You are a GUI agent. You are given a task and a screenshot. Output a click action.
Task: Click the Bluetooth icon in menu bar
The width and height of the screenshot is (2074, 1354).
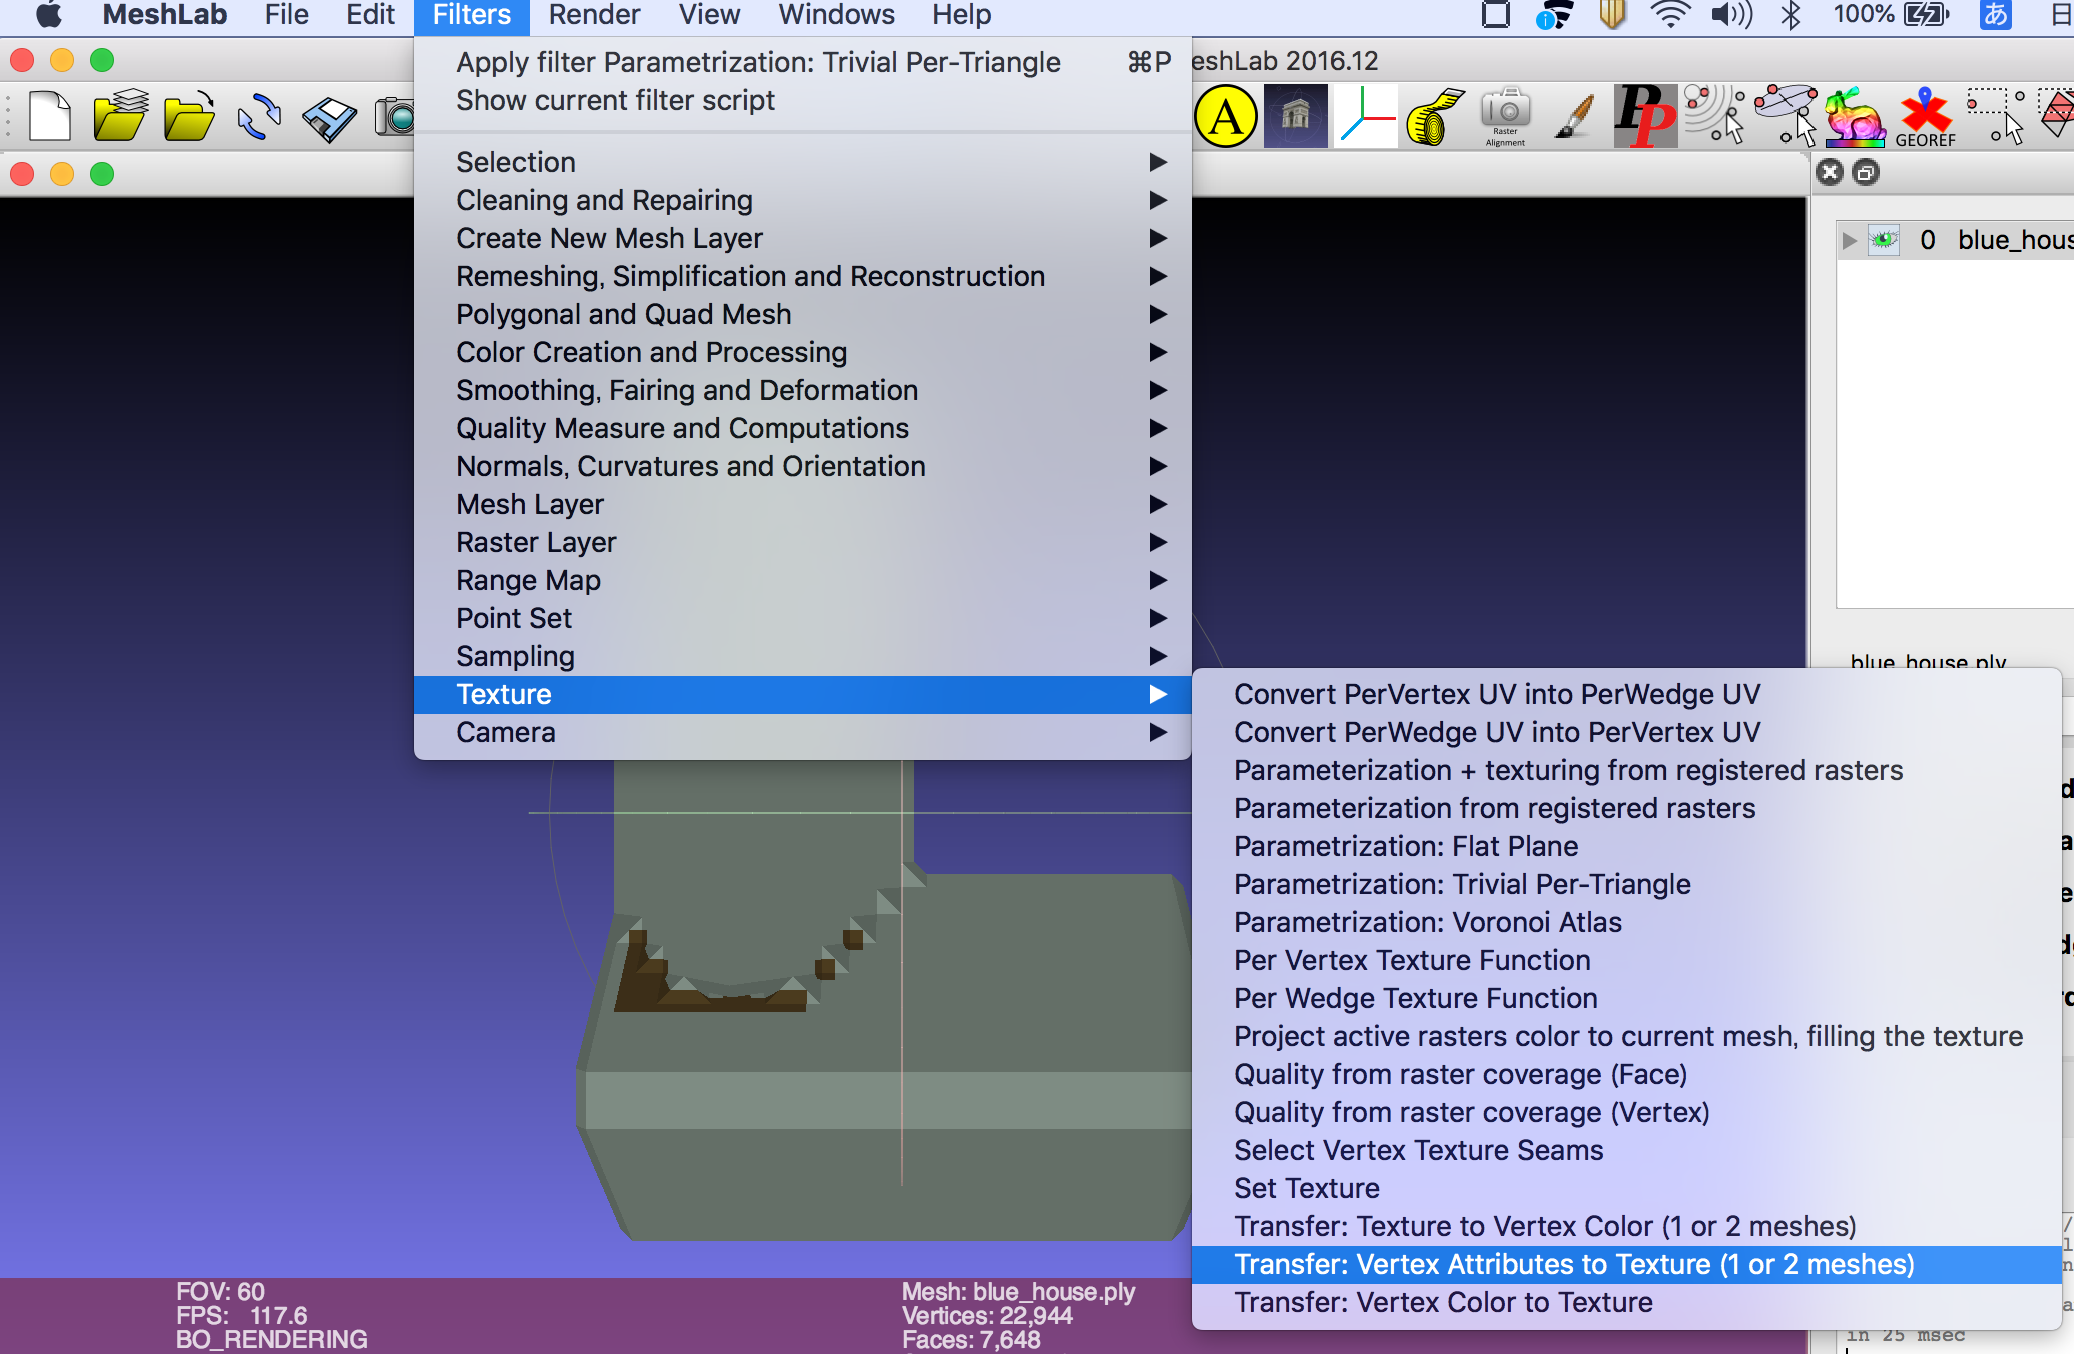(x=1791, y=15)
